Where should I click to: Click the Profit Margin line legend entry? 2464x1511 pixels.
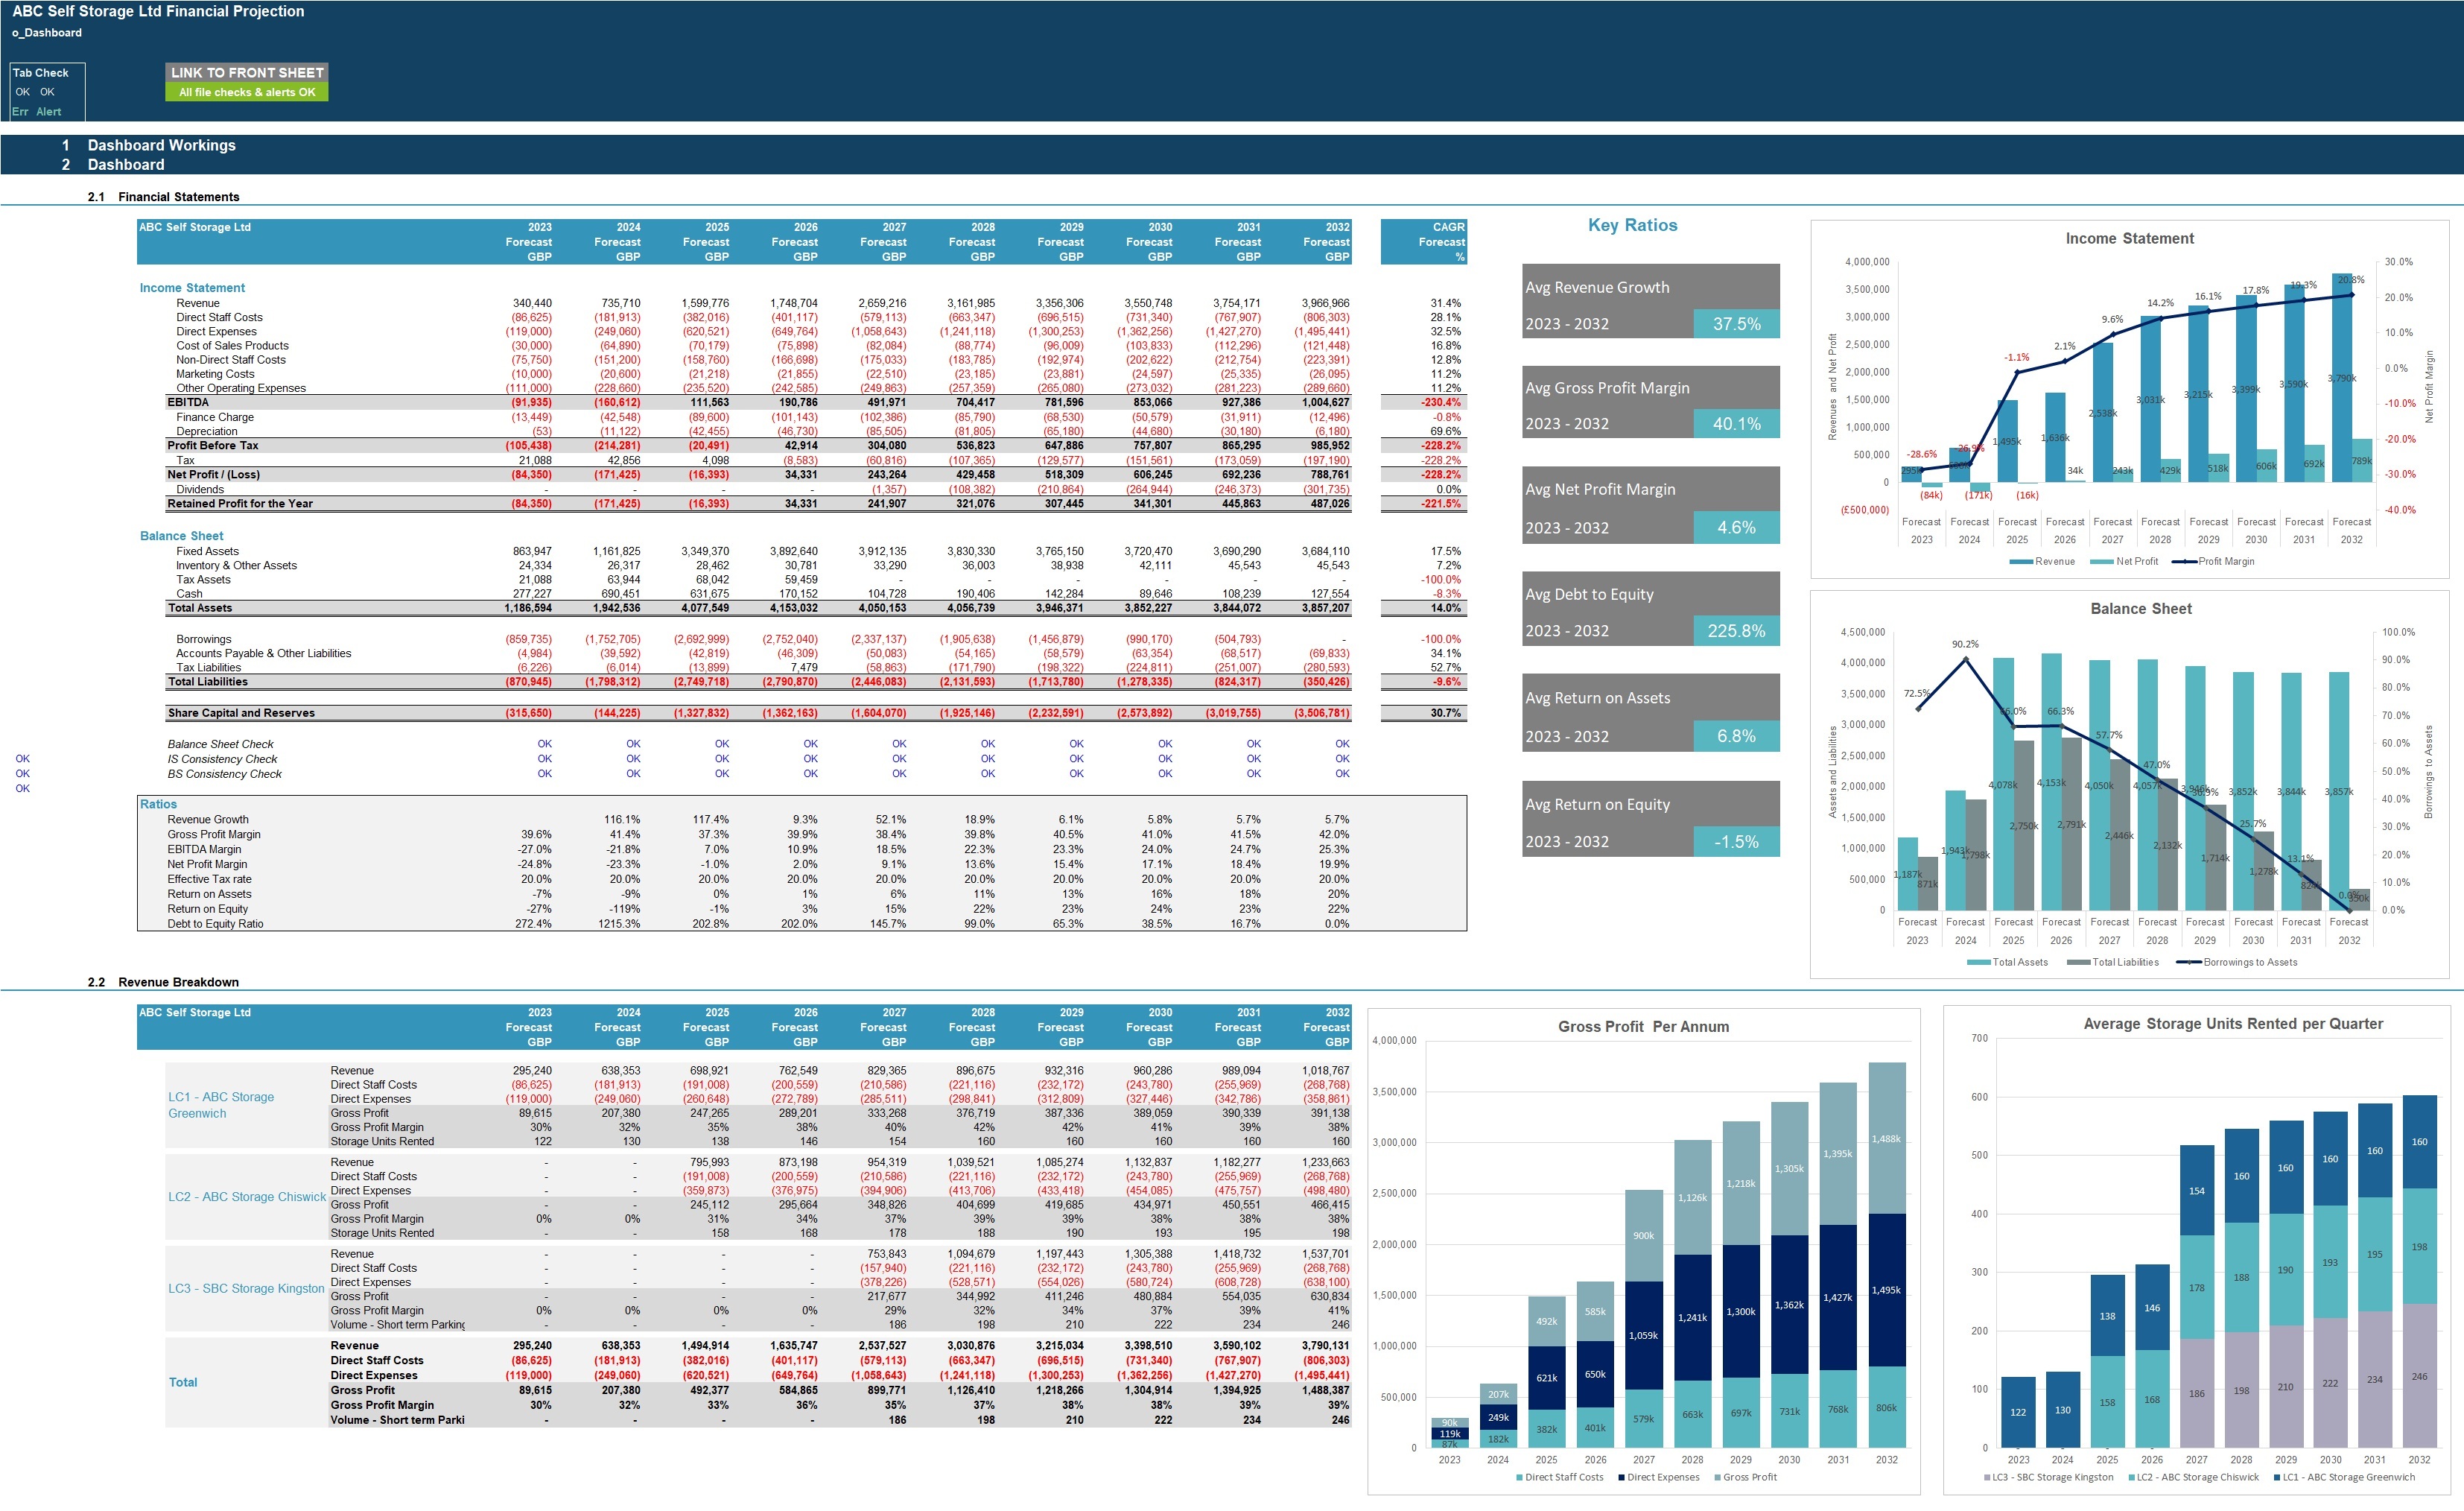[2225, 562]
